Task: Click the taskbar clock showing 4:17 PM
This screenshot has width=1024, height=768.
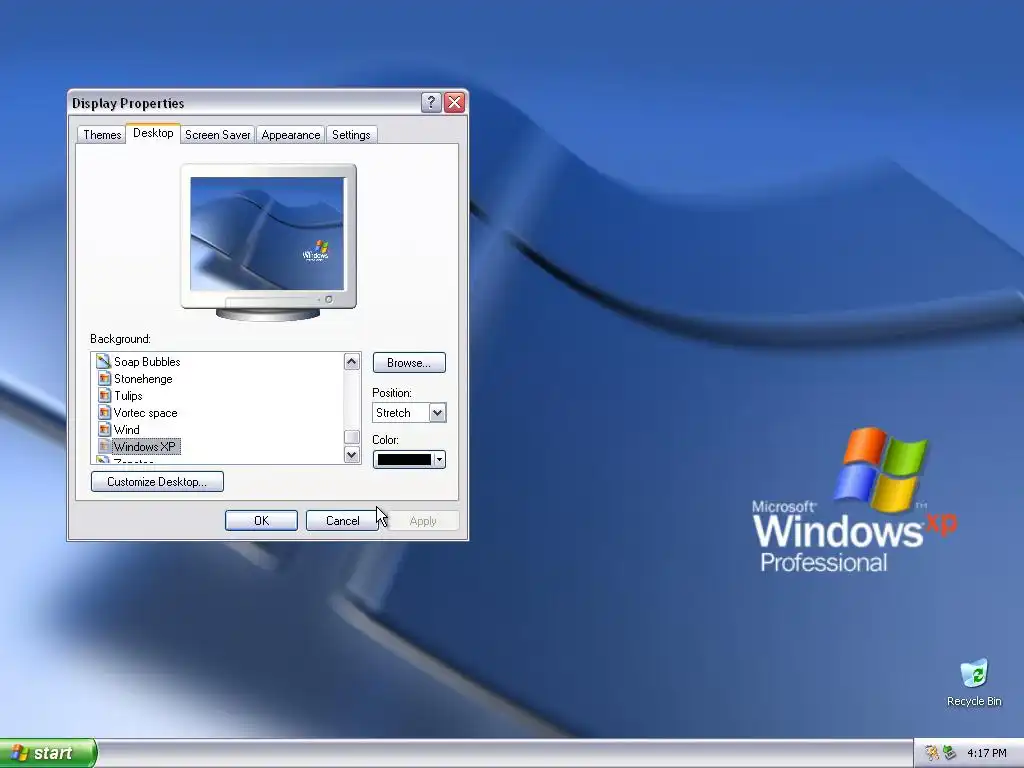Action: click(x=987, y=753)
